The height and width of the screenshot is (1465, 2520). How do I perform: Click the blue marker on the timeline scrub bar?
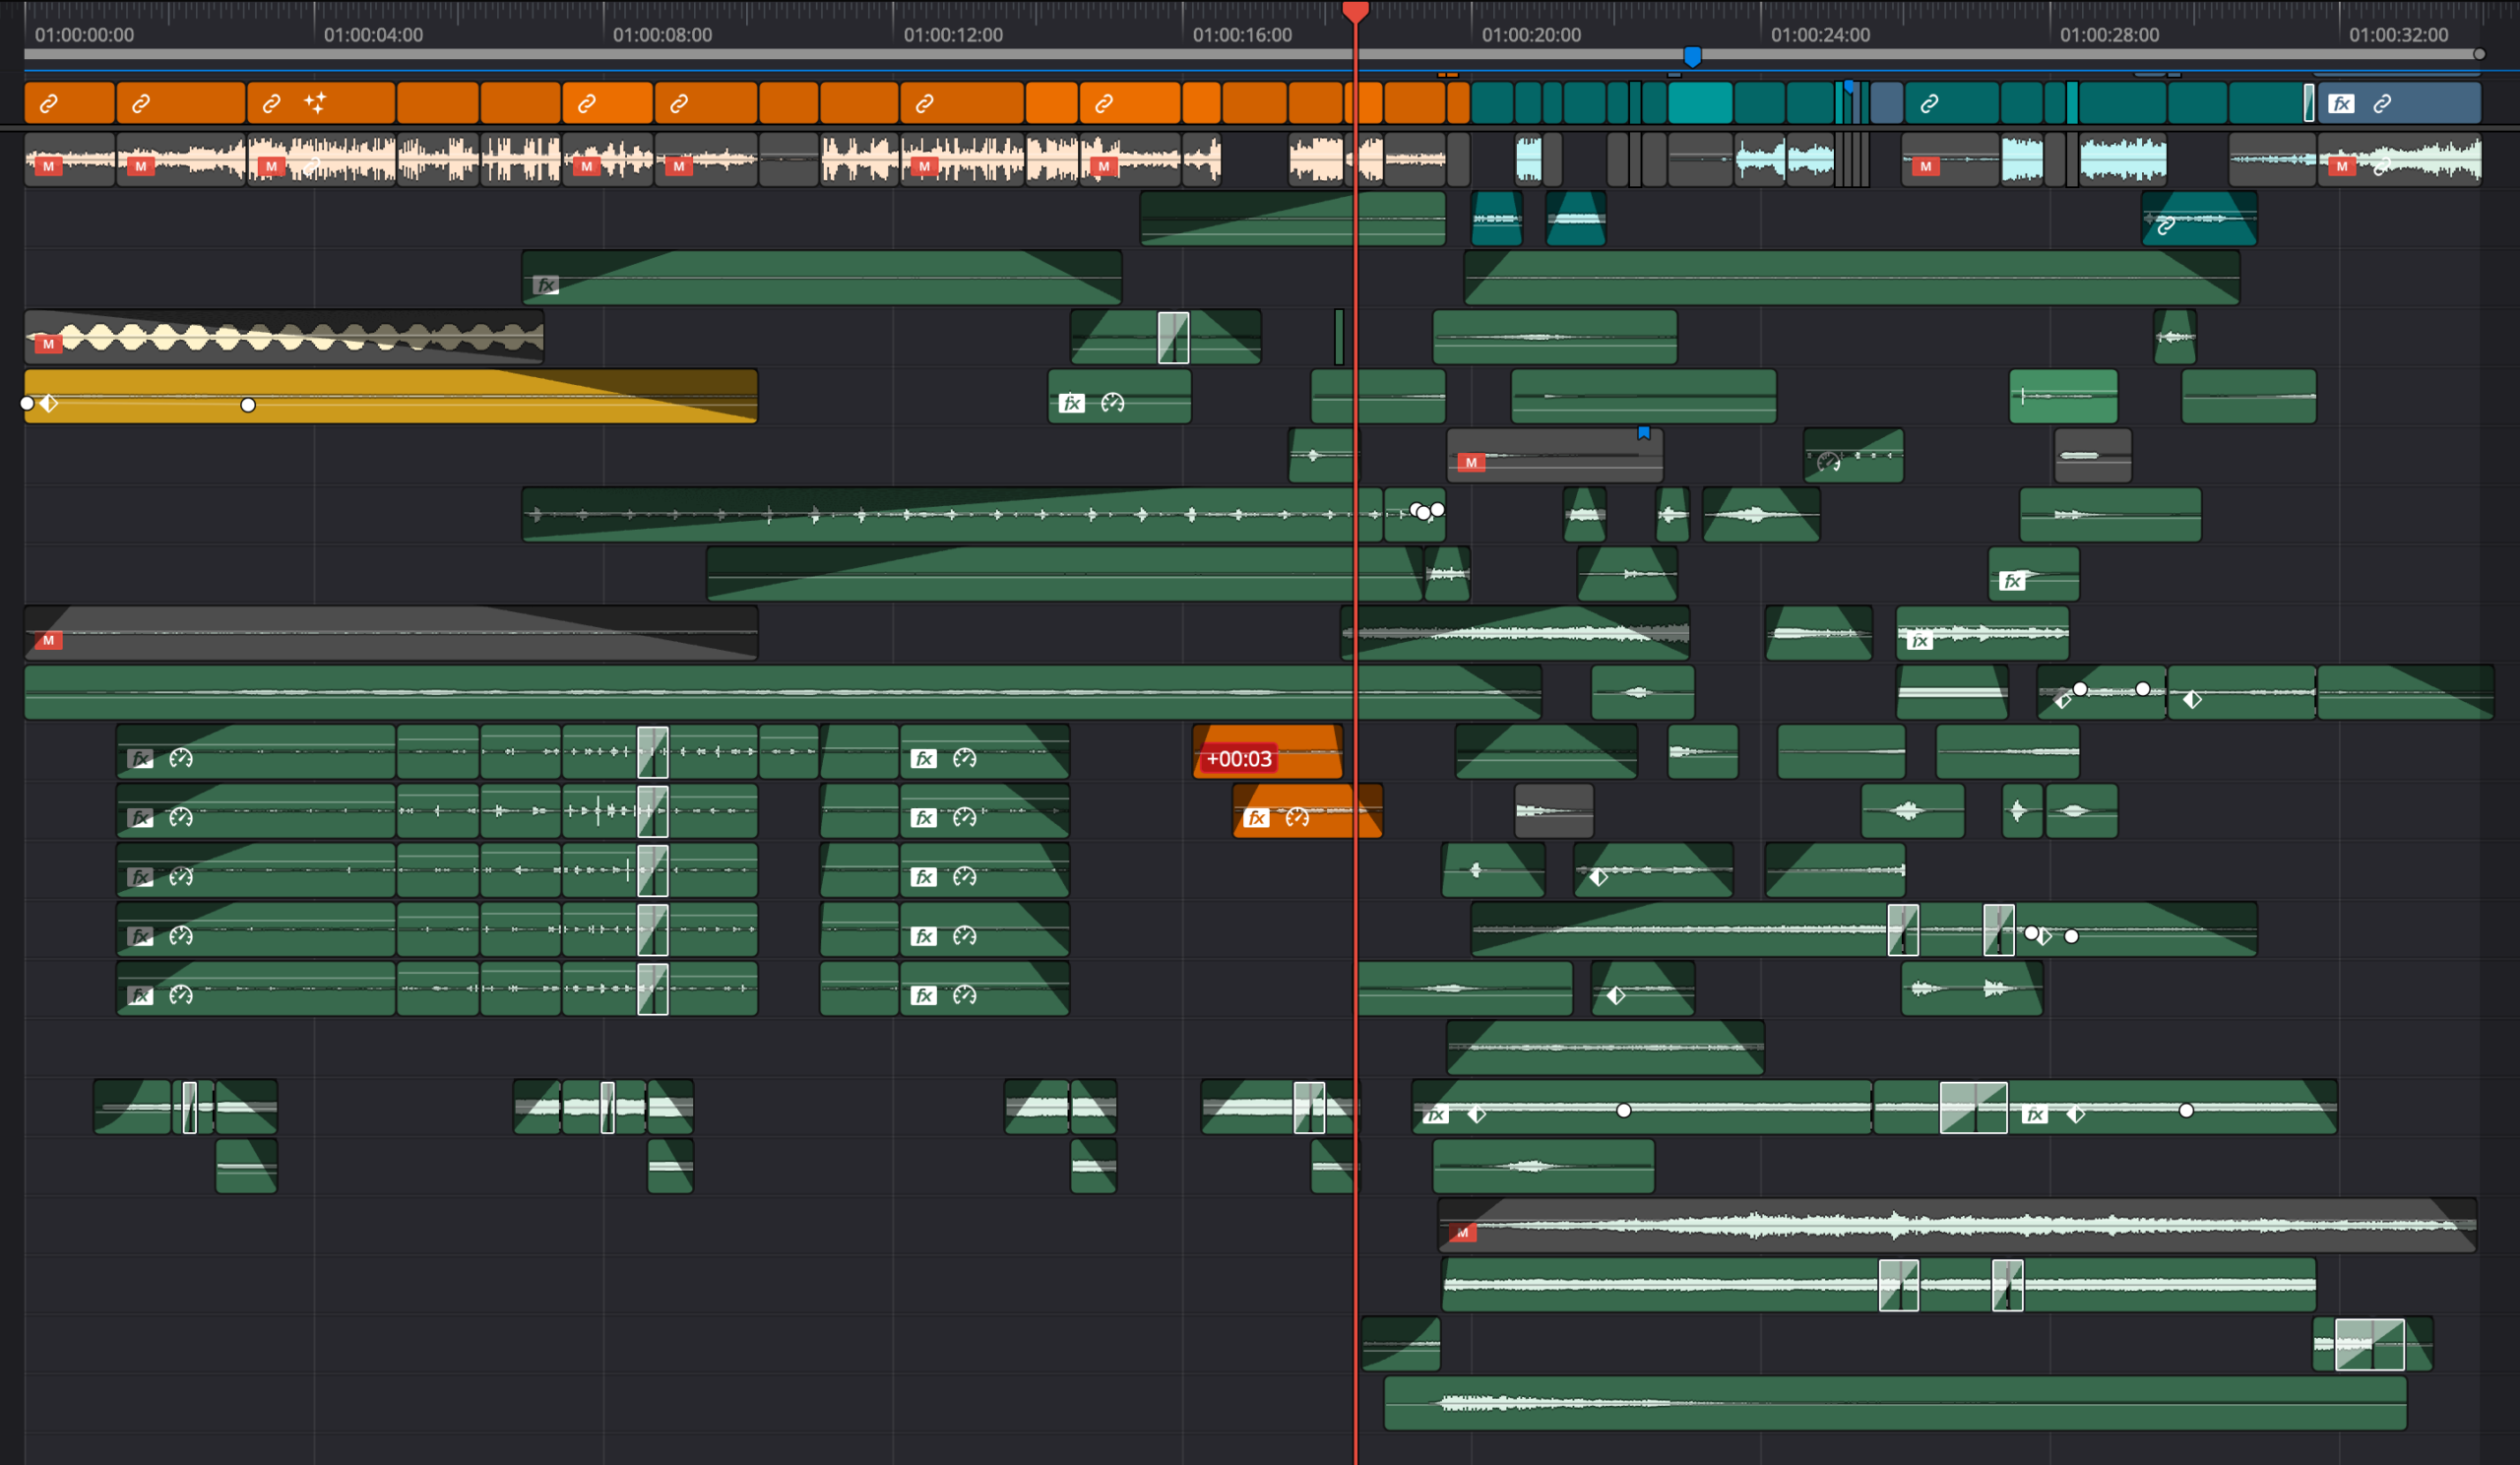(1692, 56)
